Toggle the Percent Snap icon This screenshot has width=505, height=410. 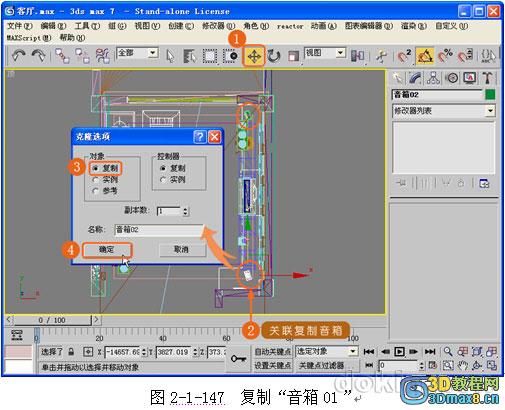(x=445, y=56)
